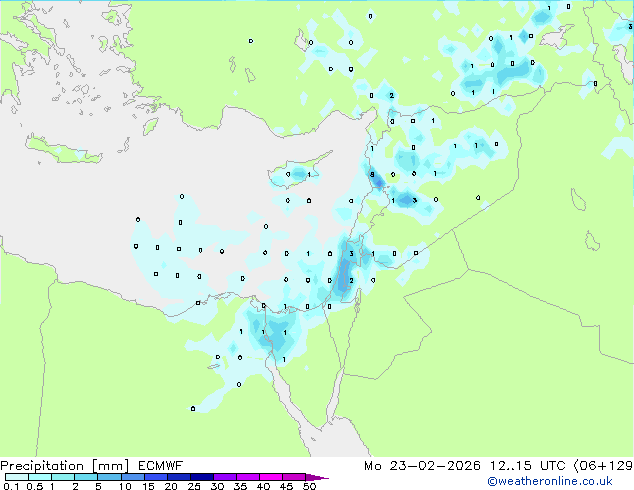This screenshot has width=634, height=490.
Task: Click the legend scale label '50'
Action: click(309, 486)
